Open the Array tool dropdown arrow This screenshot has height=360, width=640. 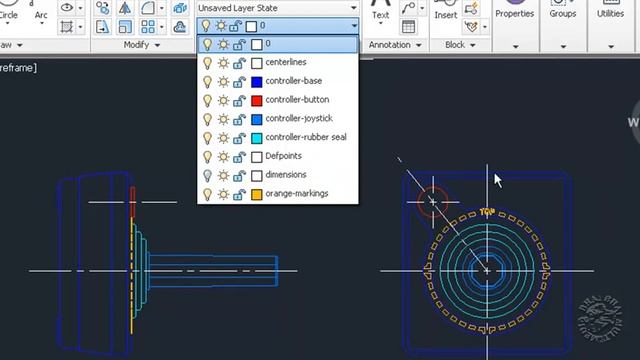point(162,27)
